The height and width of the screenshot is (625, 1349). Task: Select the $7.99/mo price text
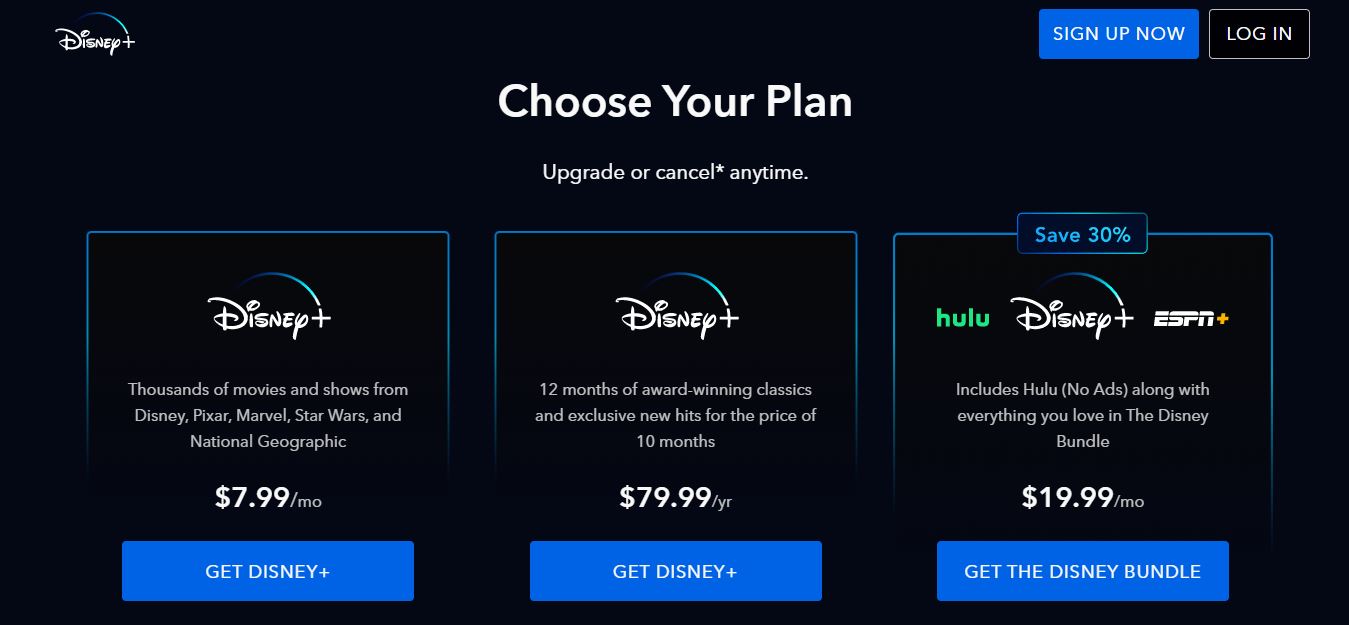pos(267,495)
